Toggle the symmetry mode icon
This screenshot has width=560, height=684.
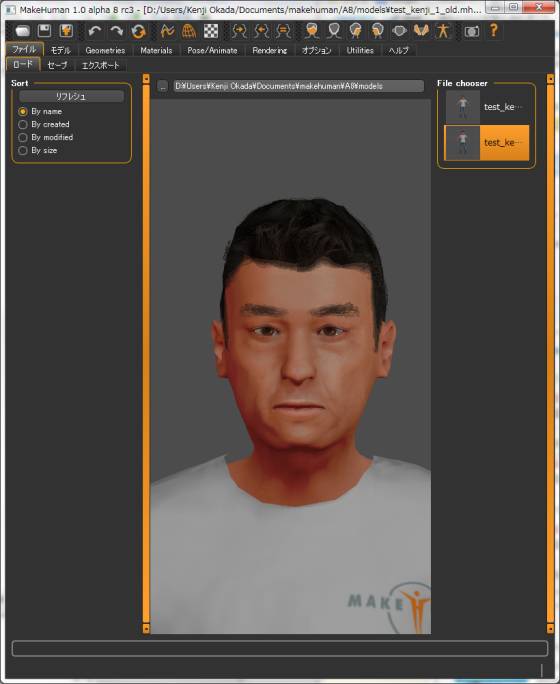[x=283, y=31]
